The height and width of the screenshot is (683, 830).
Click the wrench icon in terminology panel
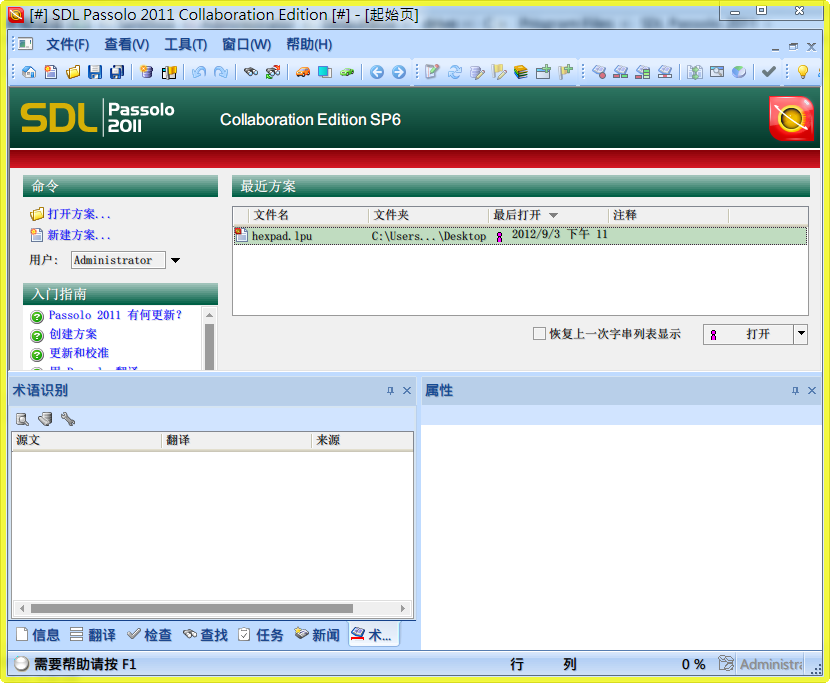click(x=68, y=419)
